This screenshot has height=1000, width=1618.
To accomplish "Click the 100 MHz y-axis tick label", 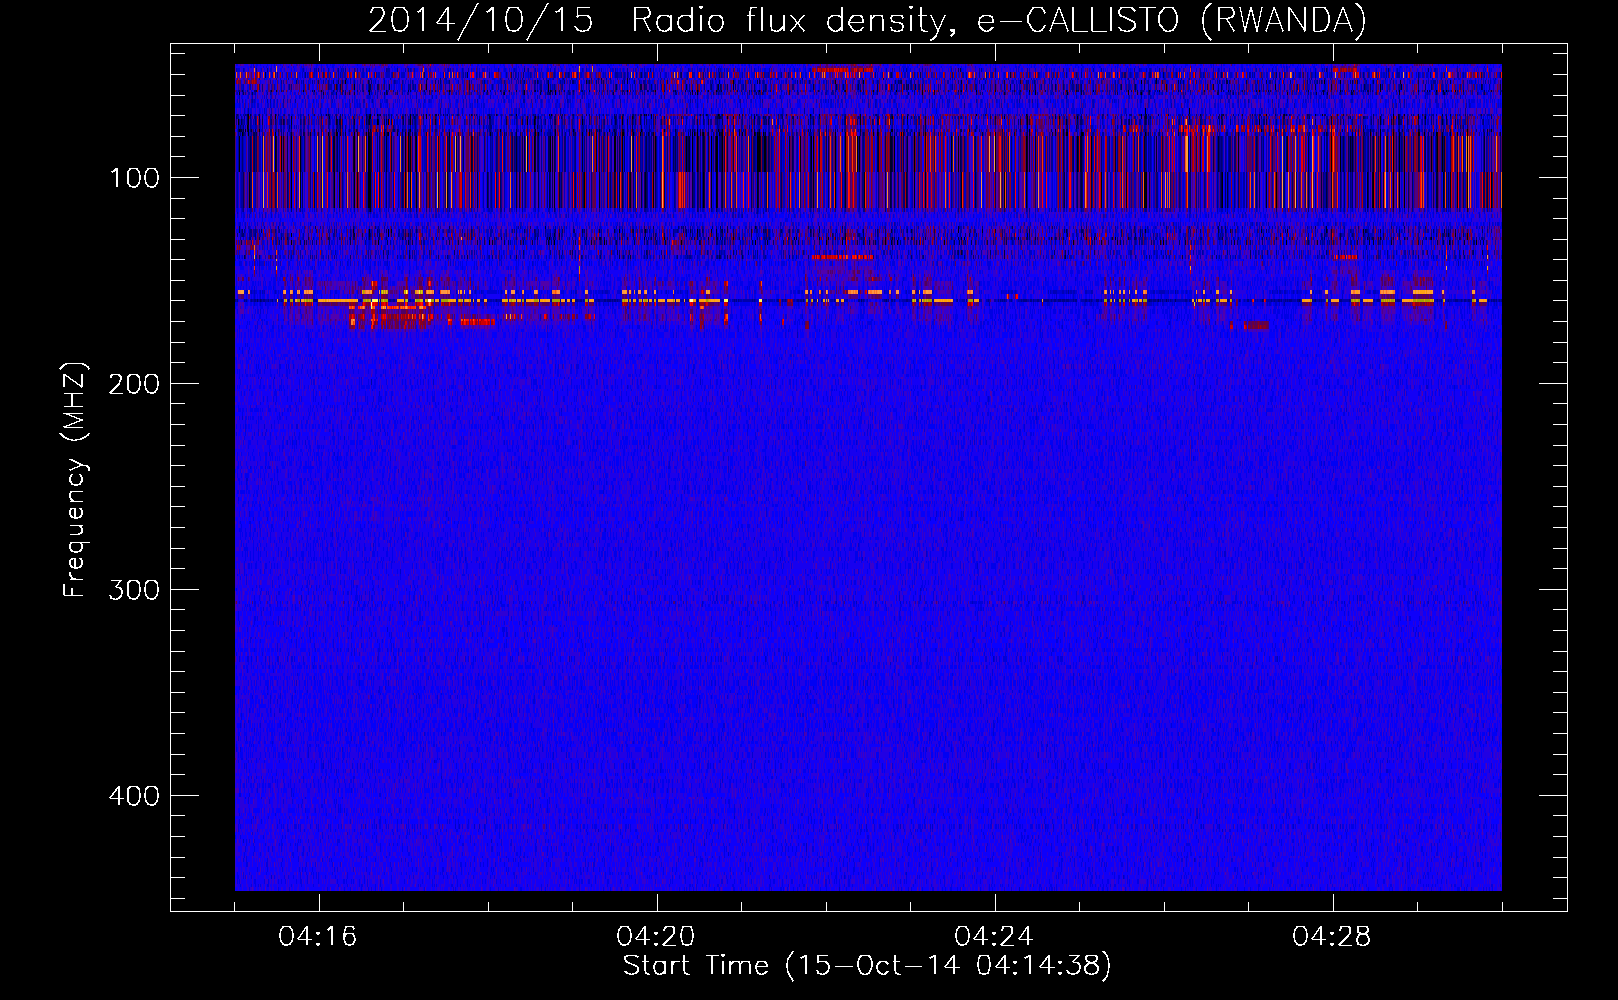I will [x=134, y=179].
